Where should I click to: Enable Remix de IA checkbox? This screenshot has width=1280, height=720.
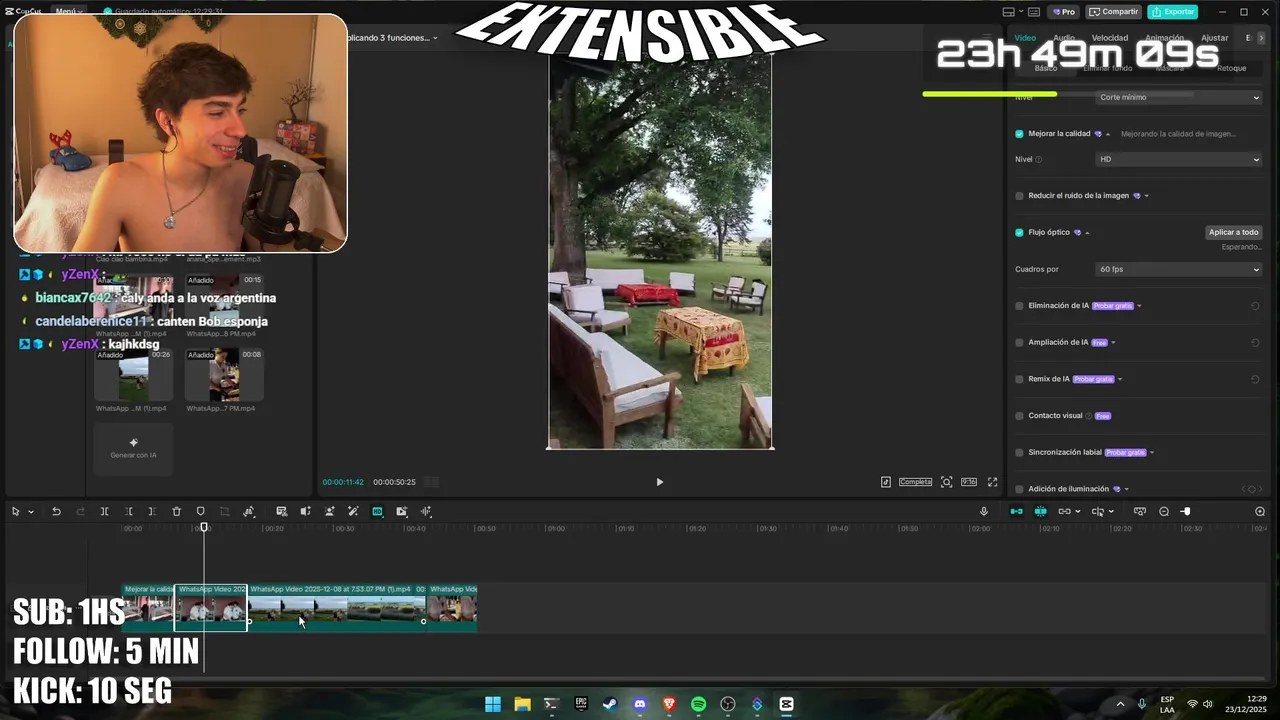(1019, 379)
